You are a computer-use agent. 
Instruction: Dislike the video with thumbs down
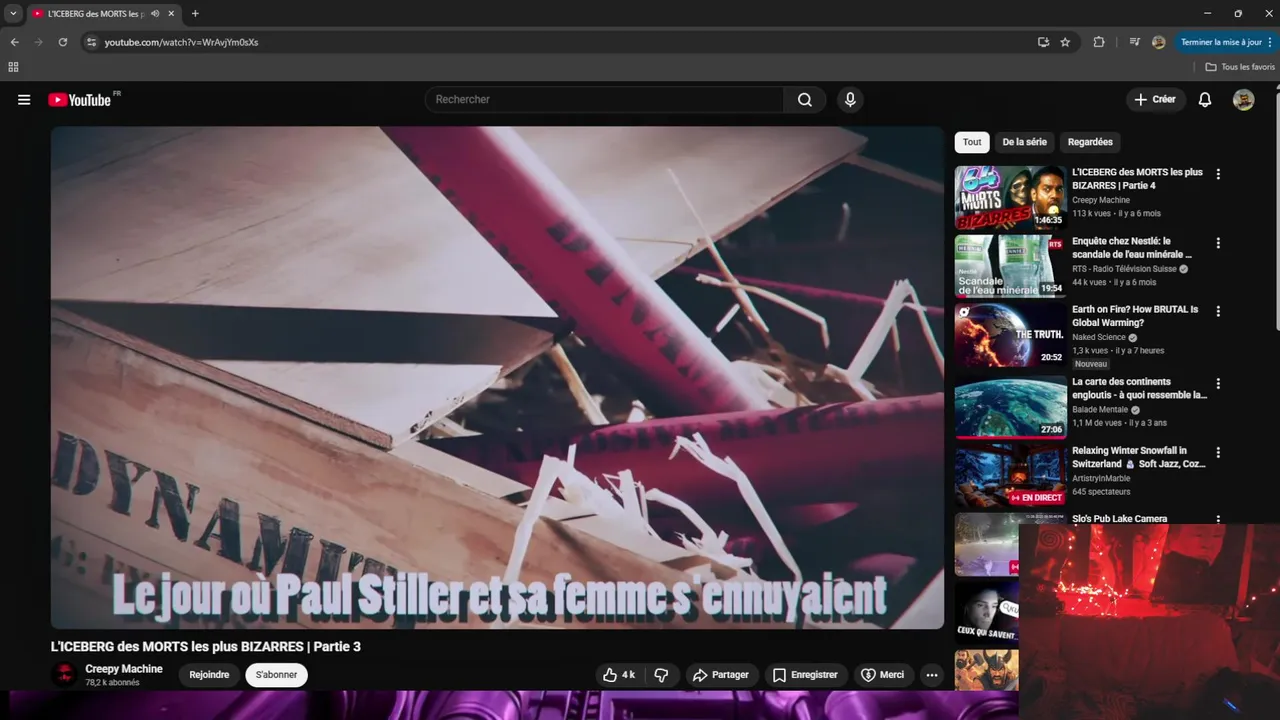point(661,675)
